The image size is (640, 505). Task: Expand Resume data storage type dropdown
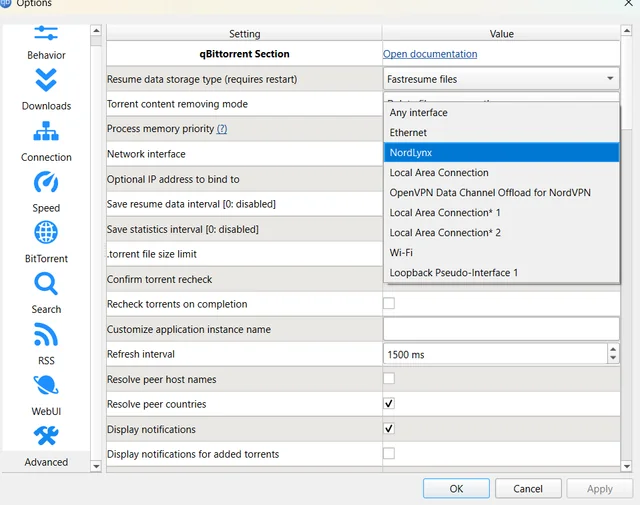click(x=501, y=79)
